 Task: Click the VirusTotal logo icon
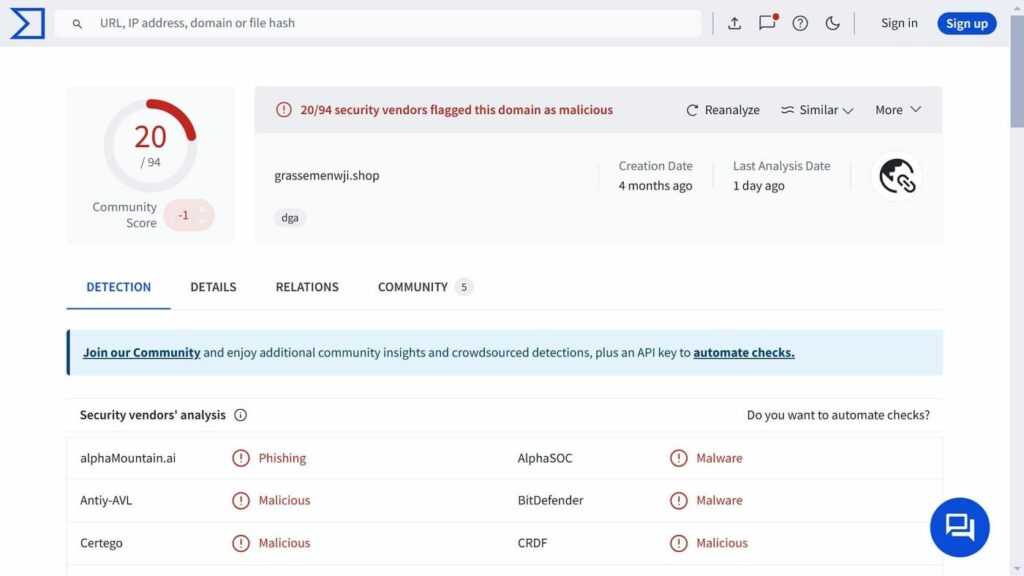tap(27, 23)
